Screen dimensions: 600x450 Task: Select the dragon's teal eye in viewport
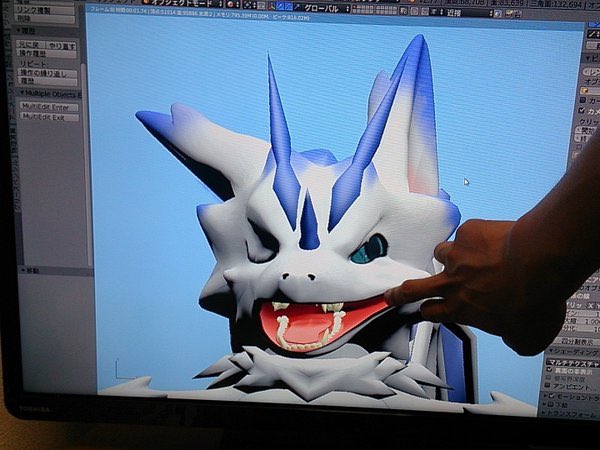tap(368, 250)
